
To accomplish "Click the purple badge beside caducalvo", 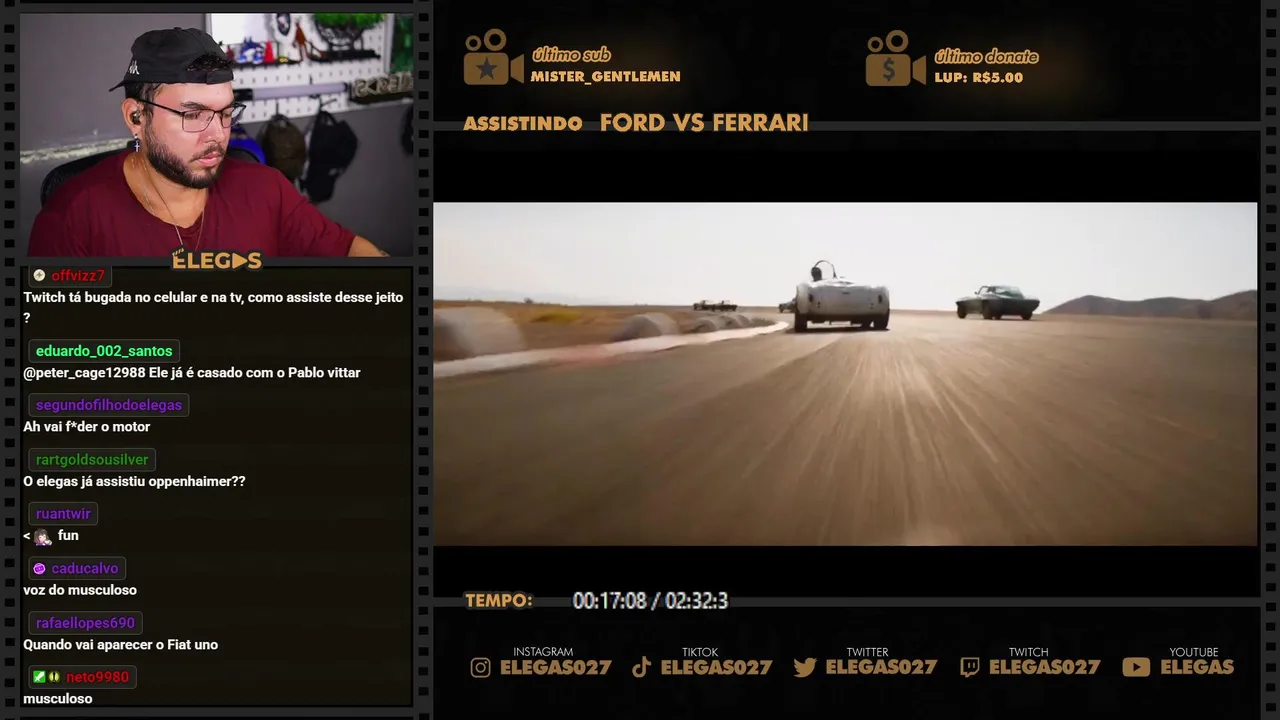I will [39, 568].
